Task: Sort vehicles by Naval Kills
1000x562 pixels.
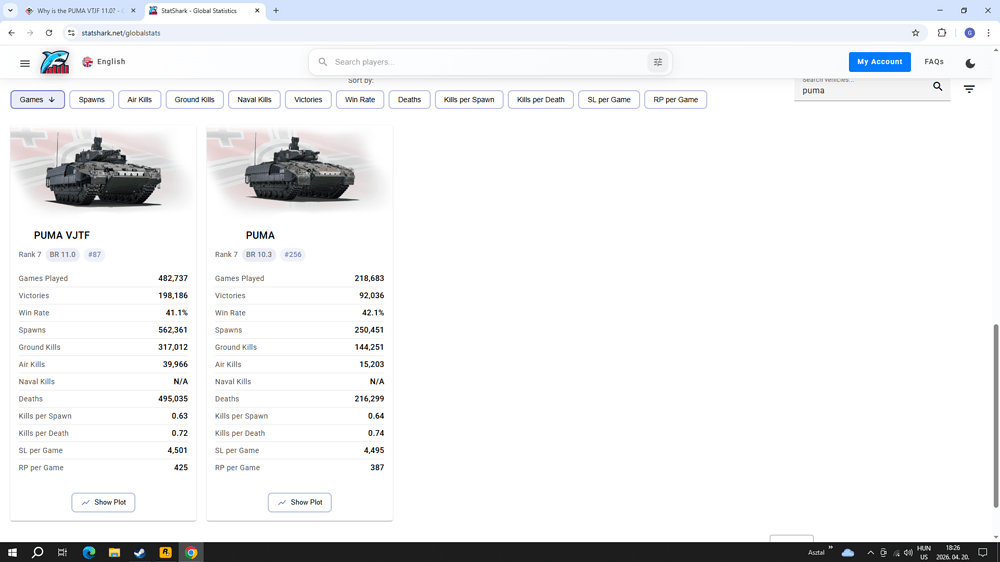Action: pos(254,100)
